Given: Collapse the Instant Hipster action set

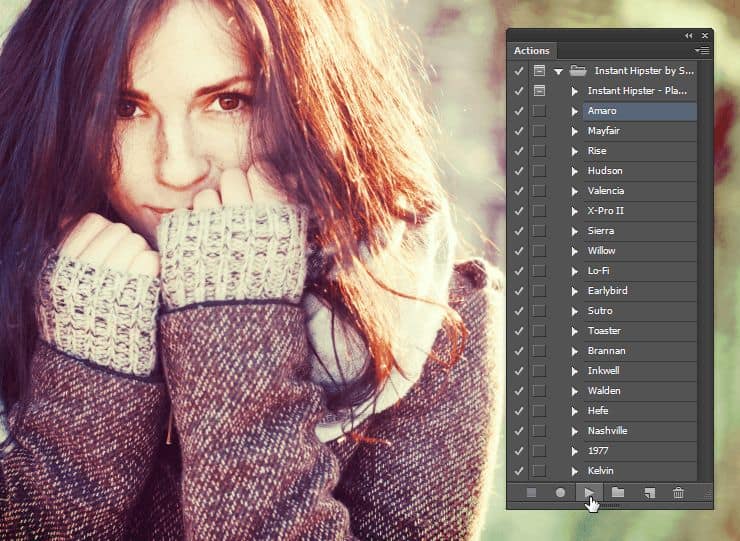Looking at the screenshot, I should [558, 71].
